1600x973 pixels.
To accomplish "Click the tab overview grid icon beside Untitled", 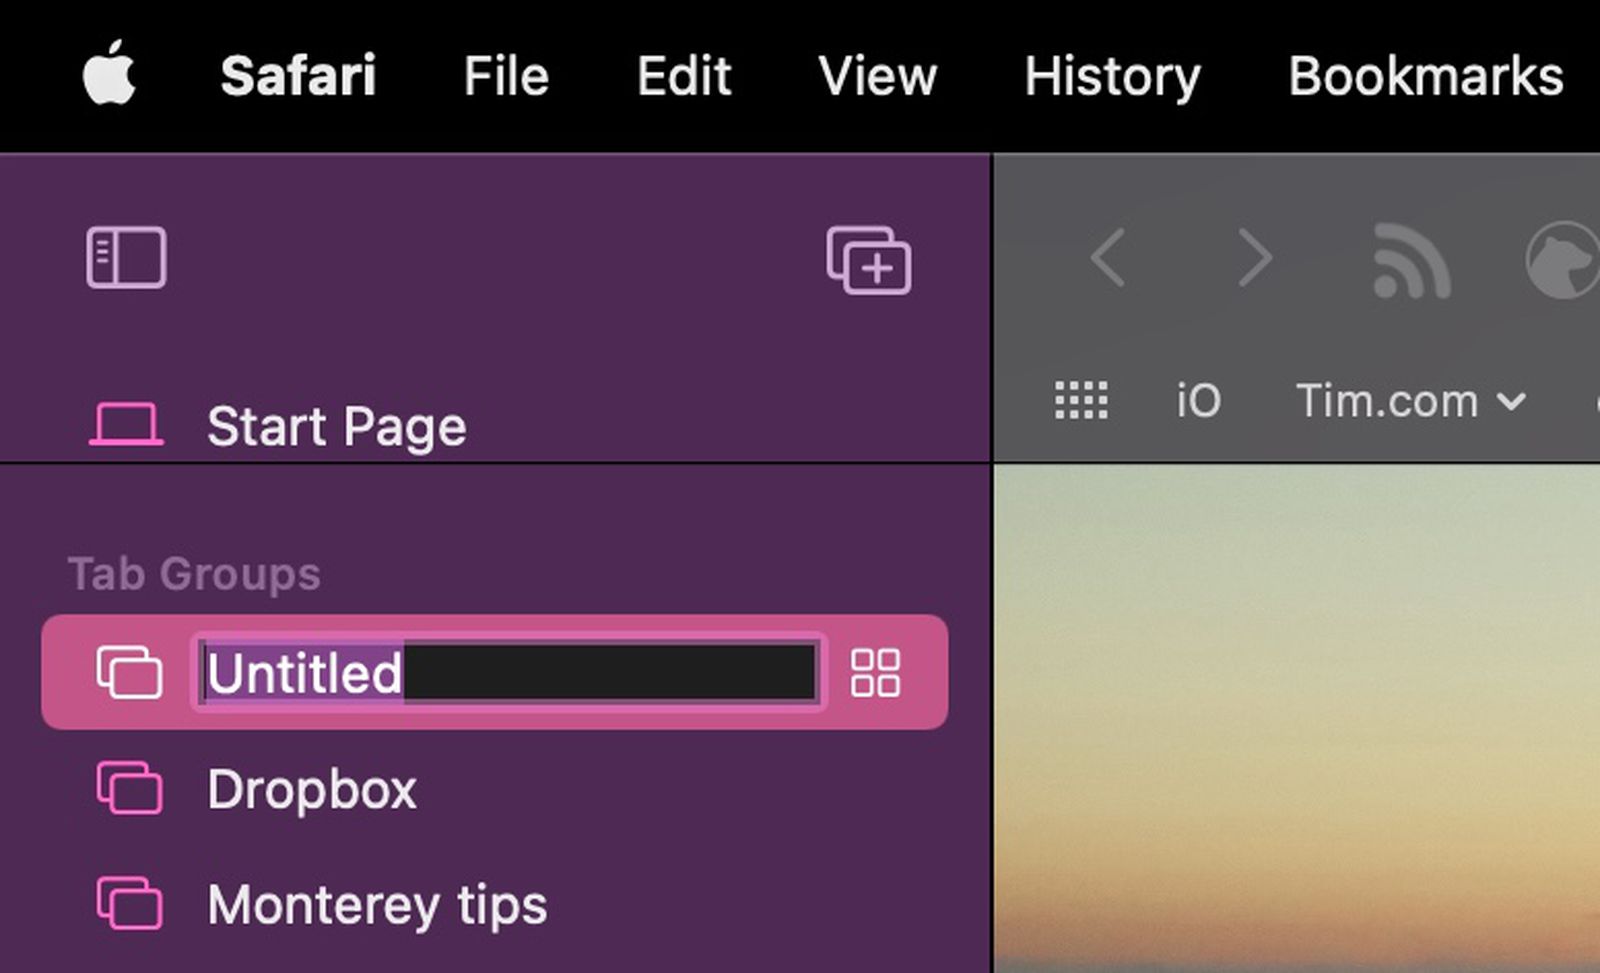I will pos(876,674).
